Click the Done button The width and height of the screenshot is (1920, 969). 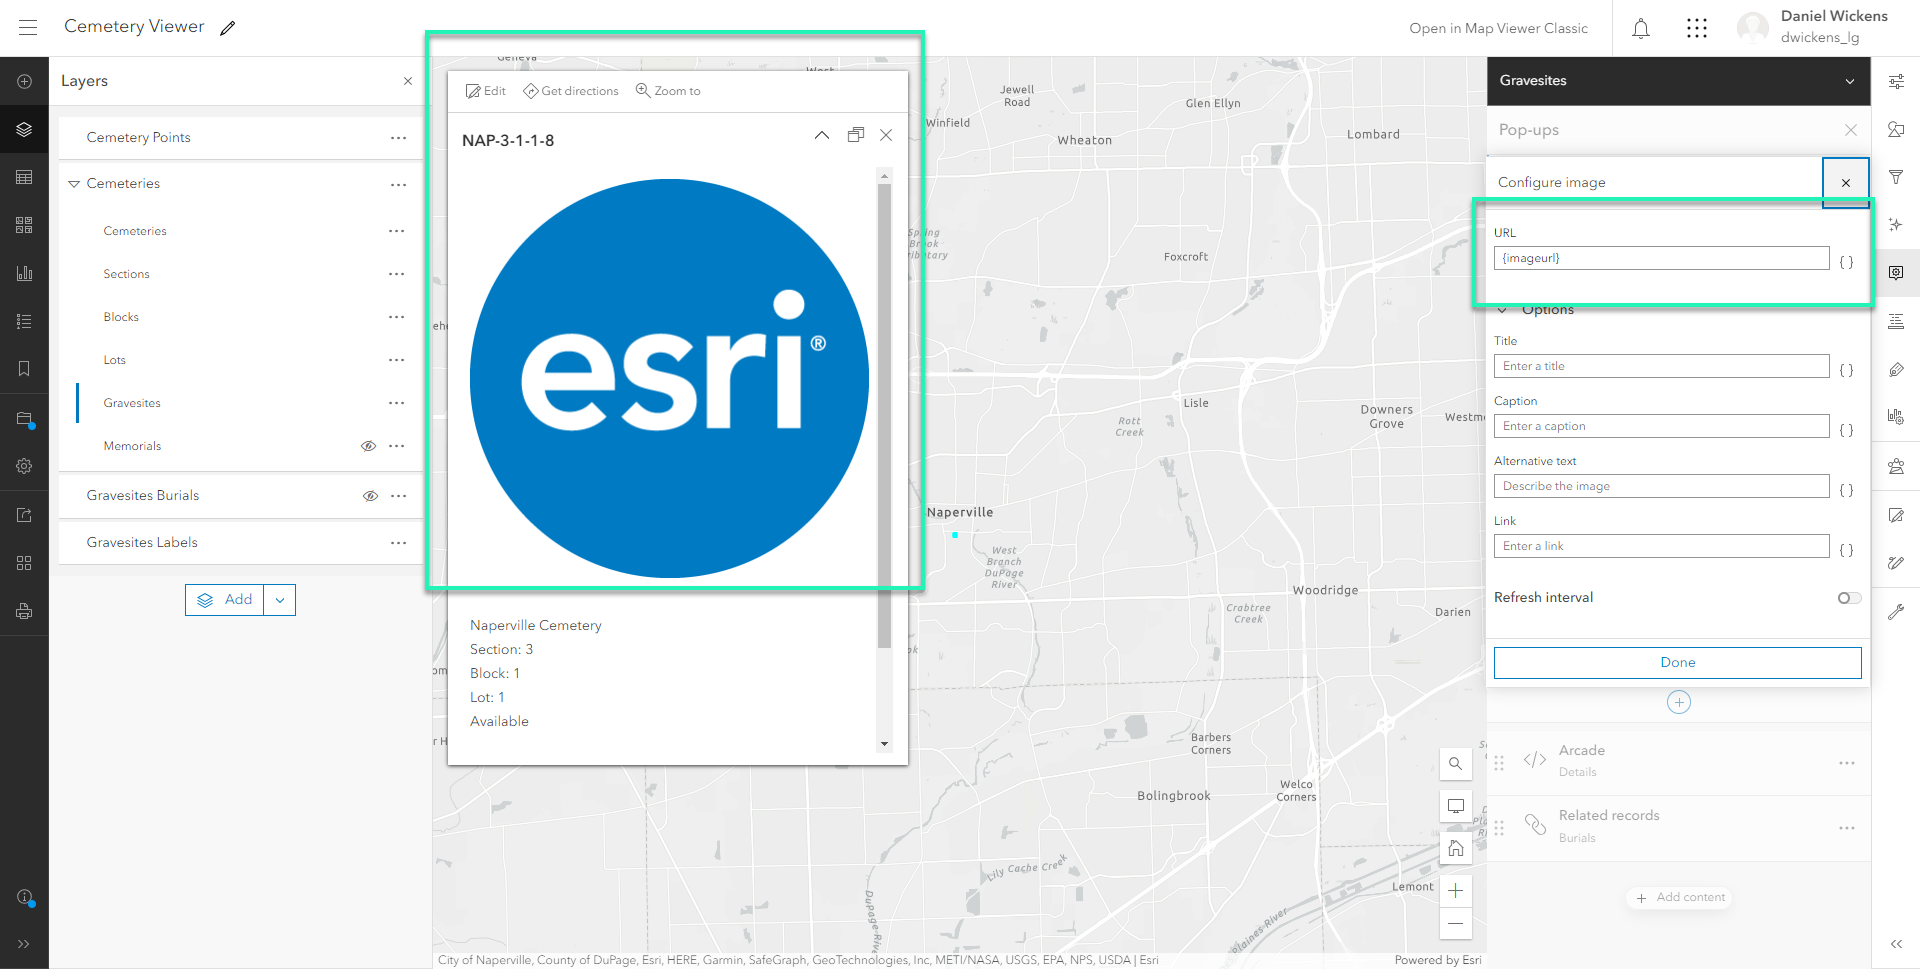[1677, 662]
